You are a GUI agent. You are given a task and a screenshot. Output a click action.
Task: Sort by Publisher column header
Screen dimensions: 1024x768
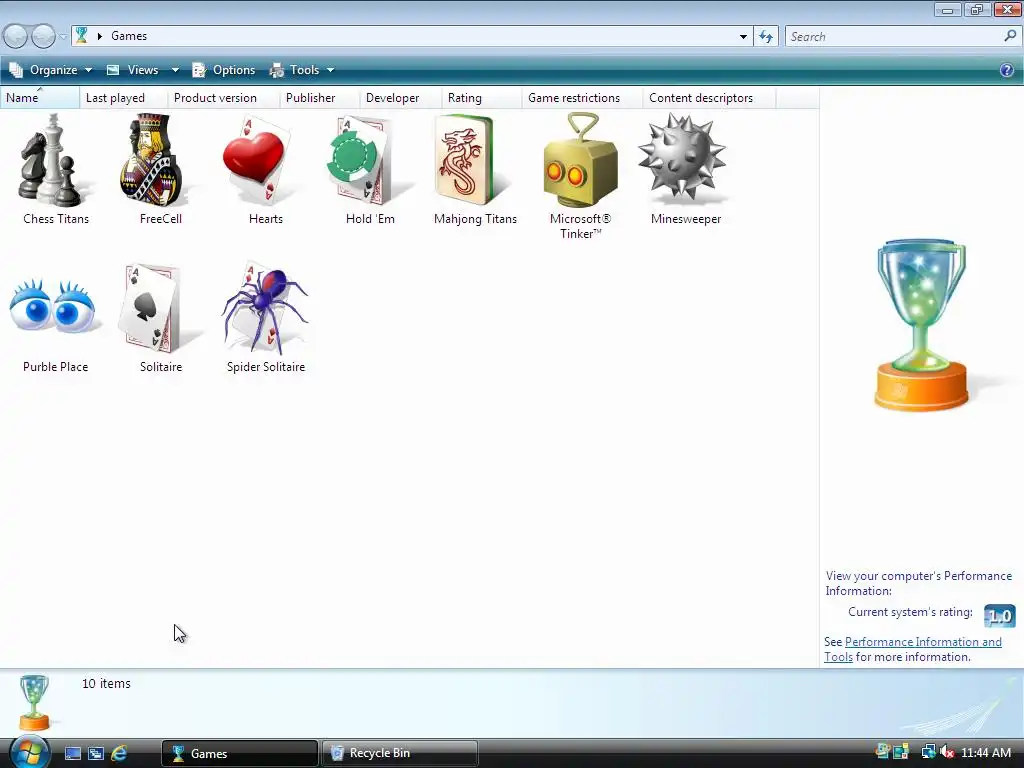(319, 98)
